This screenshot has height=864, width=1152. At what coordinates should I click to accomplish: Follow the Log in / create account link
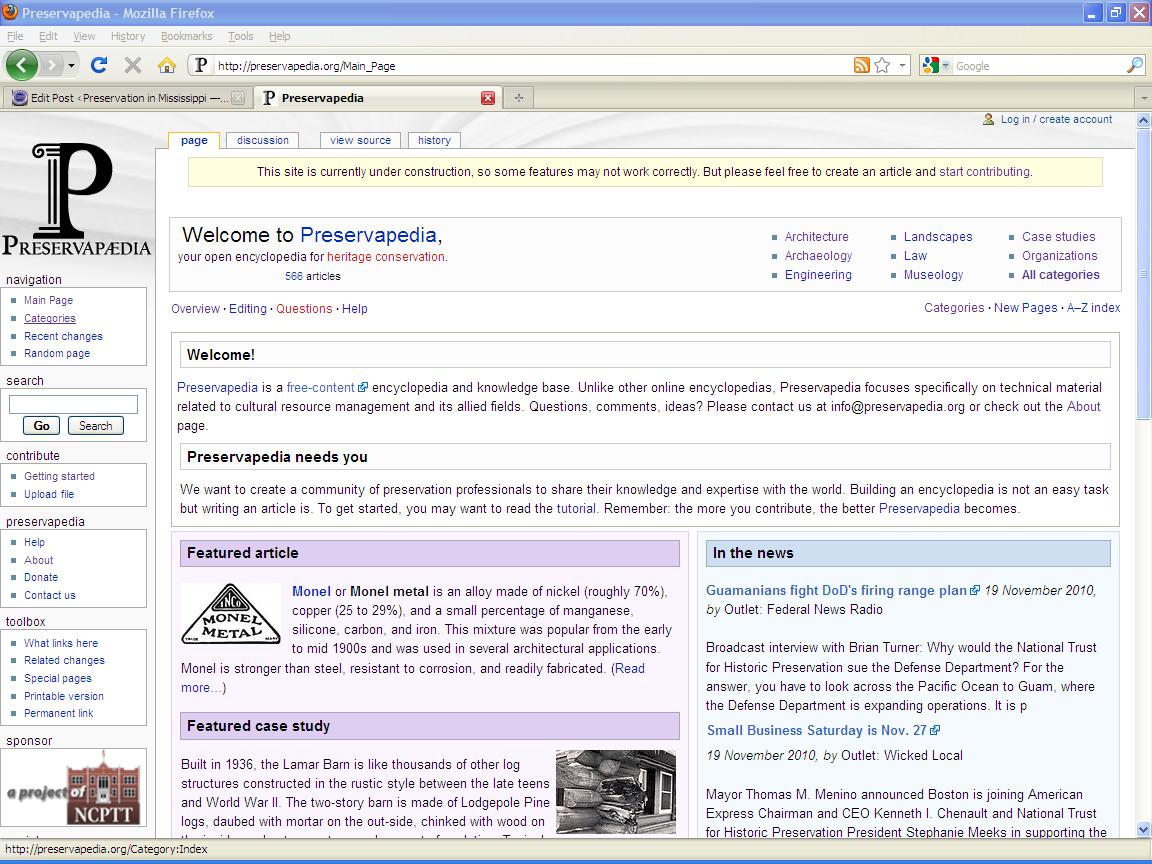point(1056,119)
